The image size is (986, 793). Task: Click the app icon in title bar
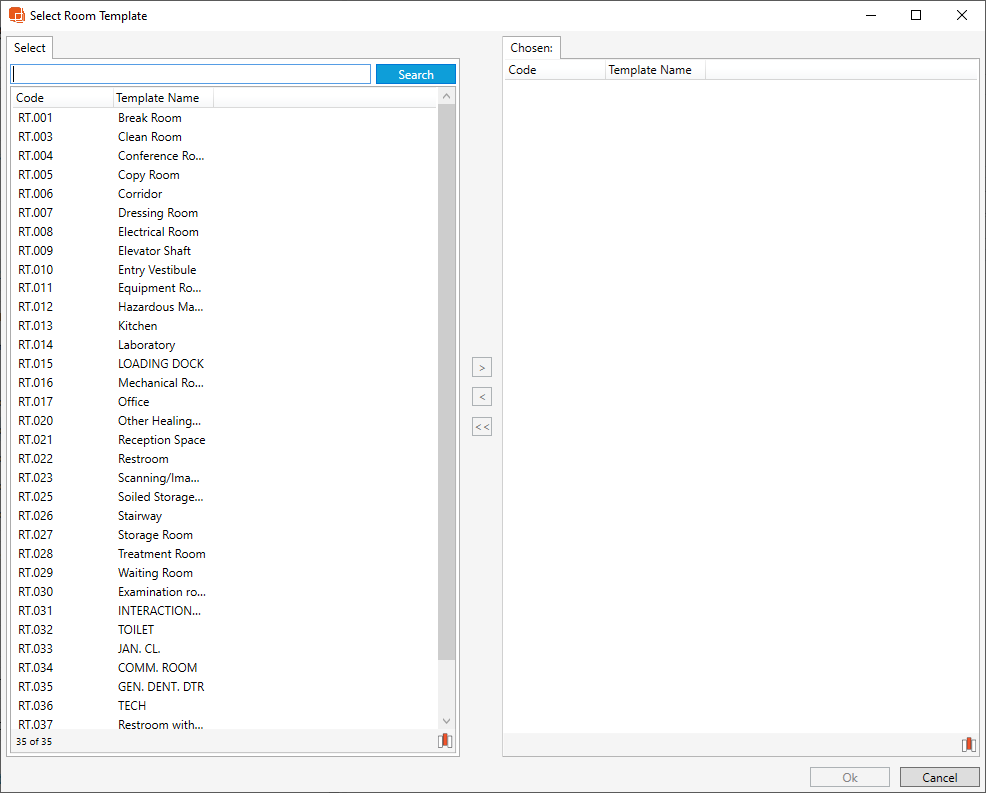(16, 16)
